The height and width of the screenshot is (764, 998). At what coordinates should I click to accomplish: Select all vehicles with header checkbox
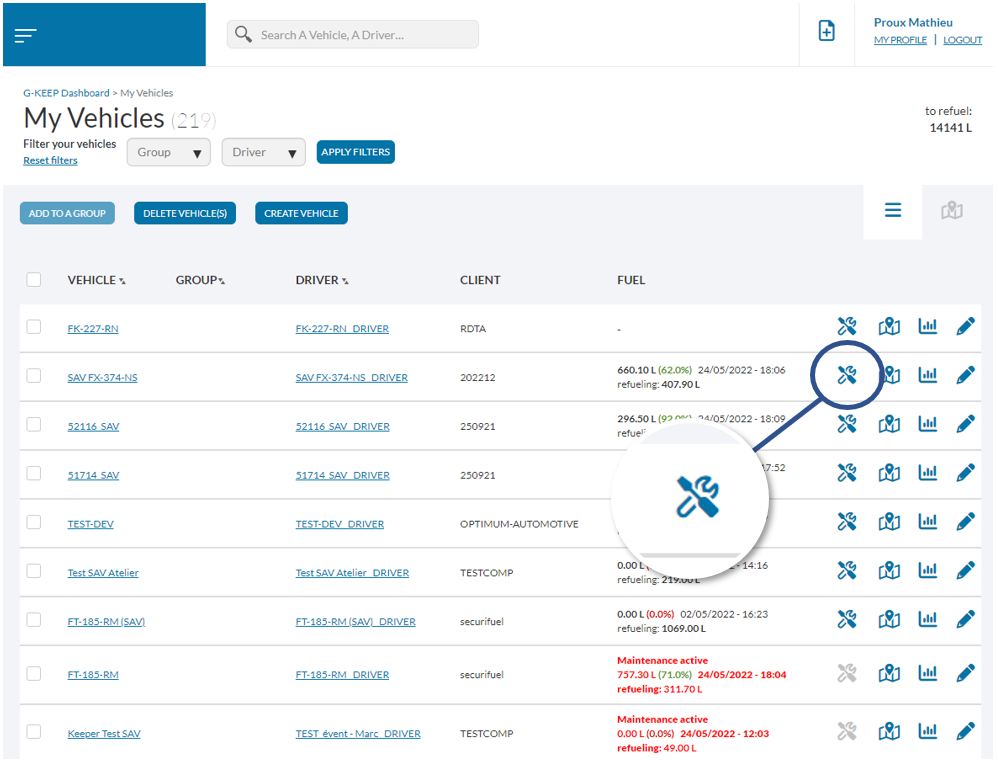coord(34,280)
